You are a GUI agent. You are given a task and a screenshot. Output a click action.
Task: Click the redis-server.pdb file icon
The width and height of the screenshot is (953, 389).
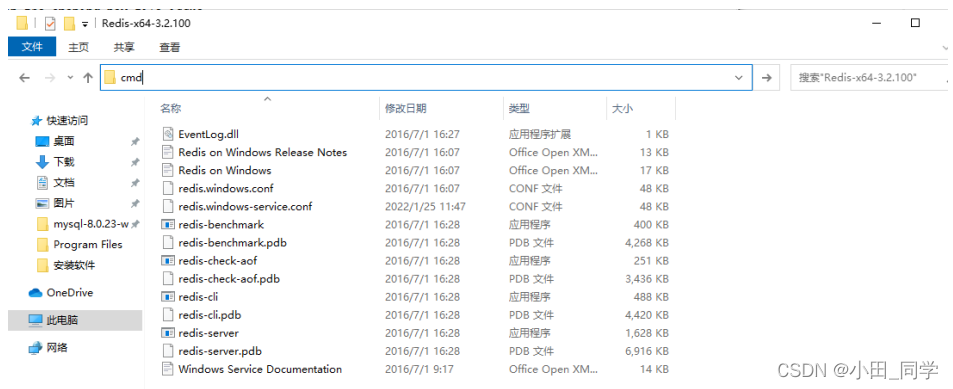168,351
